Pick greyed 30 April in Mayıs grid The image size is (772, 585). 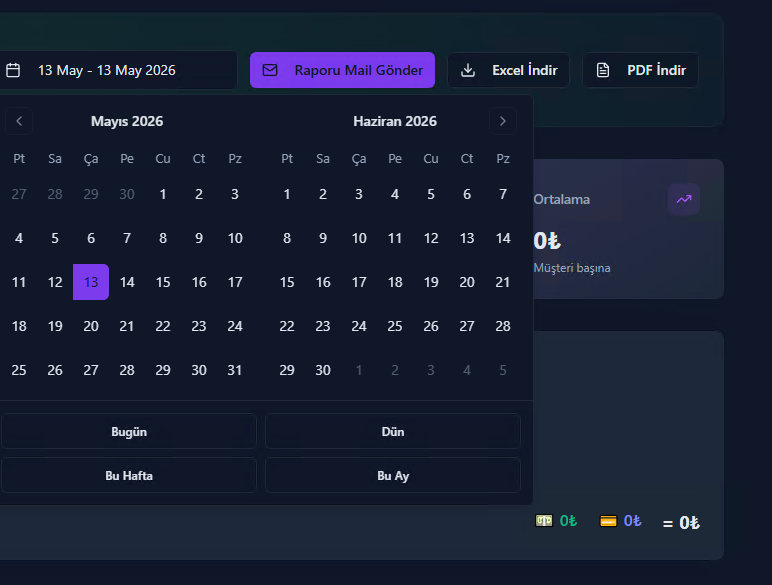point(127,194)
